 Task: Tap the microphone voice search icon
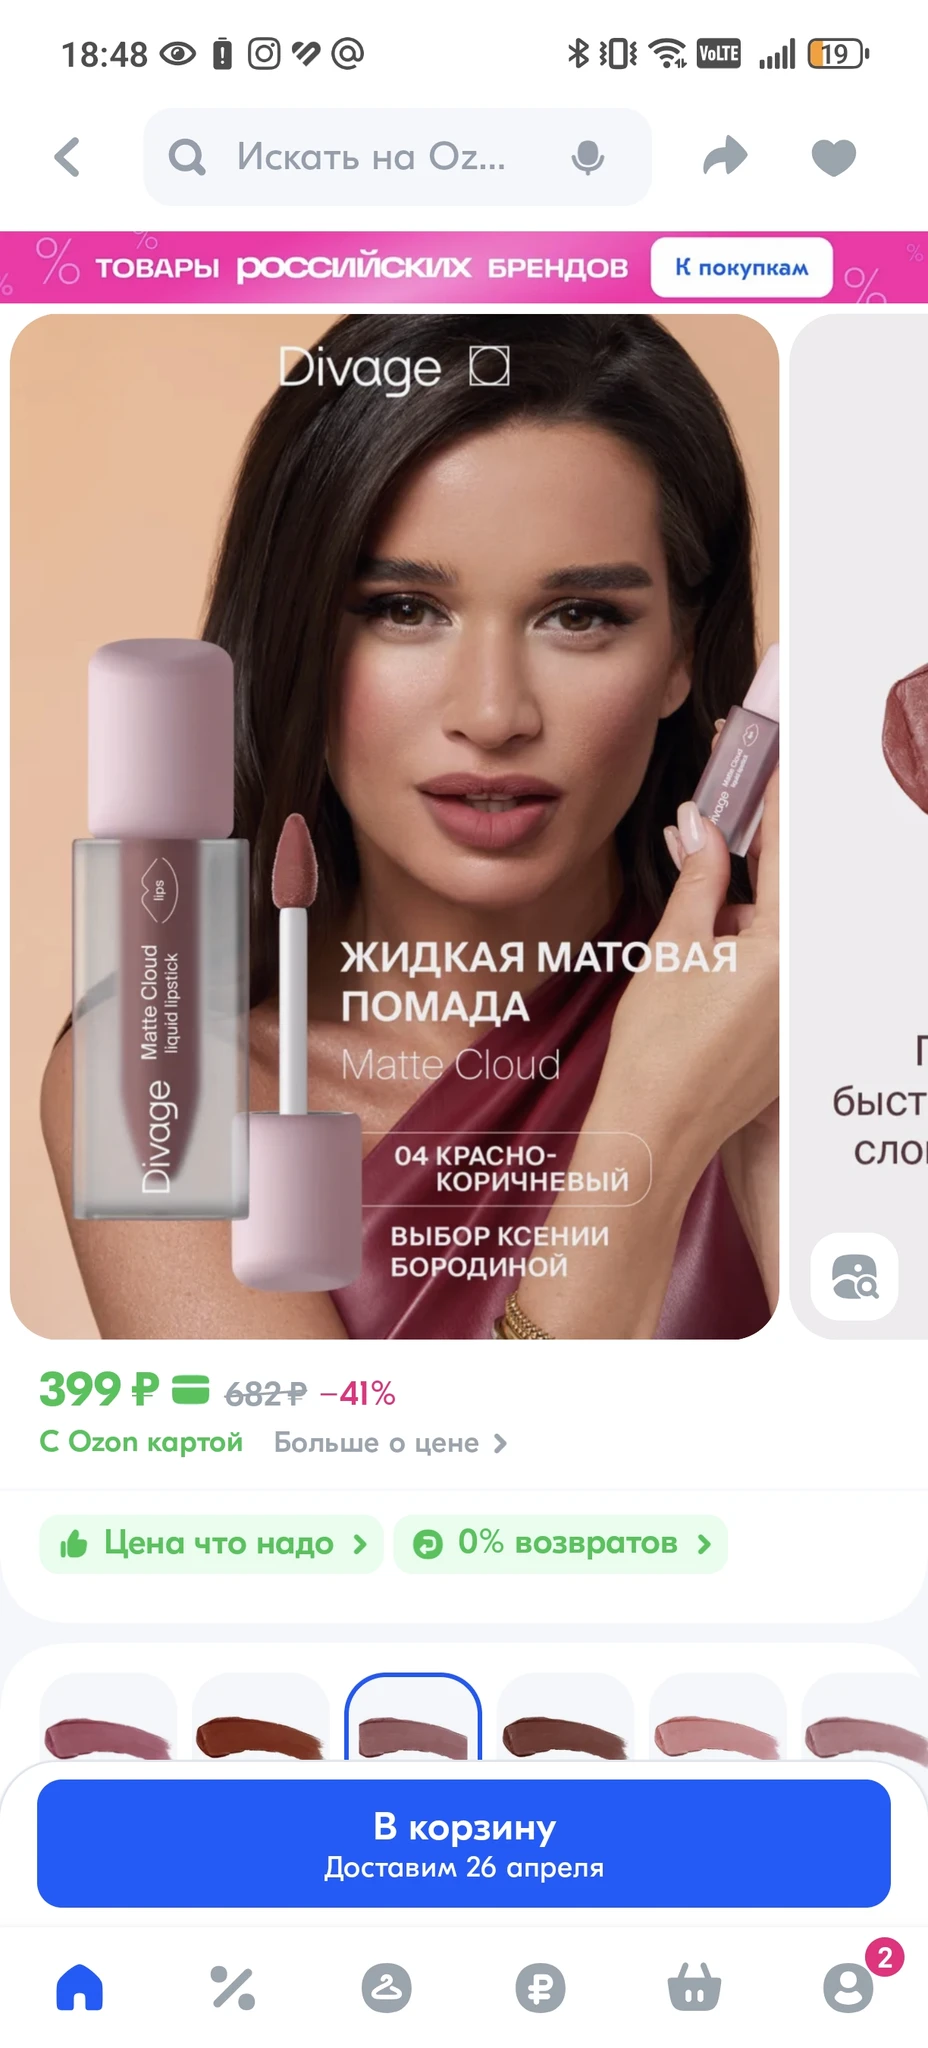pos(588,157)
